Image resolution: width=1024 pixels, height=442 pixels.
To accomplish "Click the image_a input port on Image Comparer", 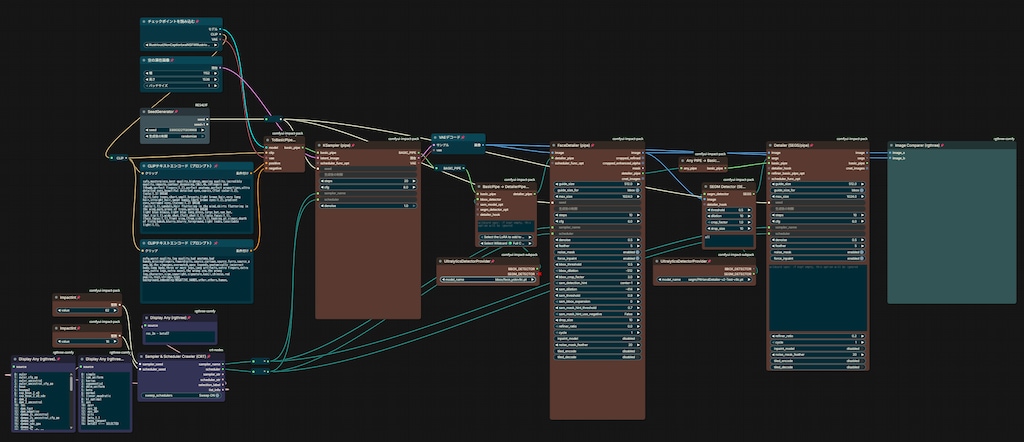I will 891,153.
